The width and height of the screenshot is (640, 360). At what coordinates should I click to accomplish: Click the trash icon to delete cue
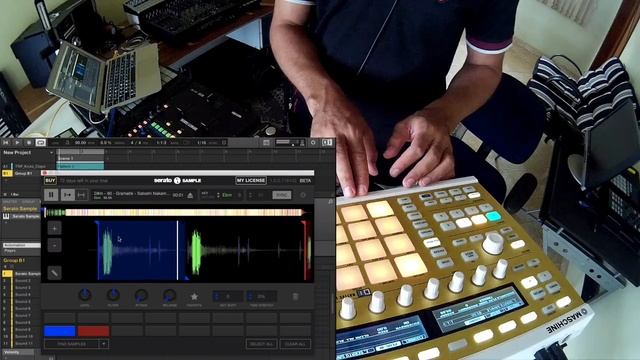tap(296, 296)
